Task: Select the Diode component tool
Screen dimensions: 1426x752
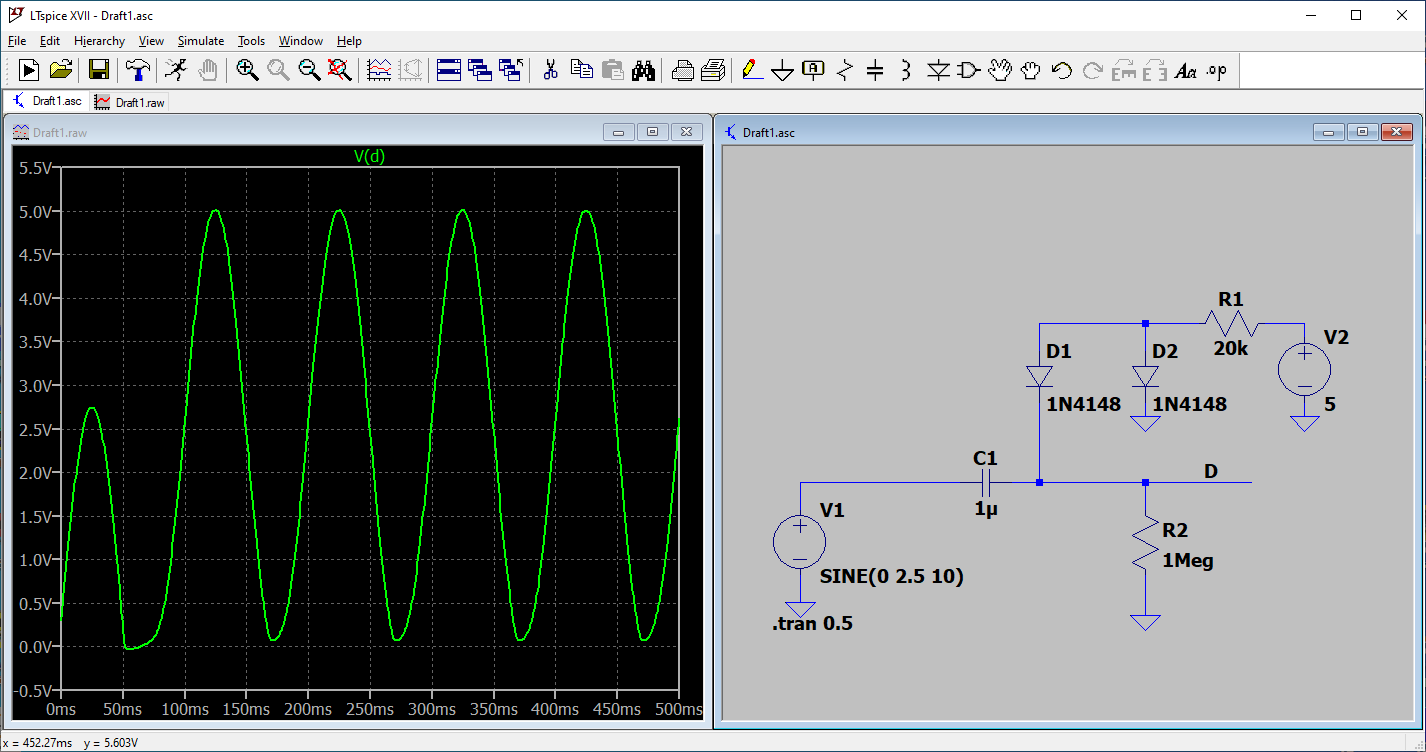Action: [x=937, y=70]
